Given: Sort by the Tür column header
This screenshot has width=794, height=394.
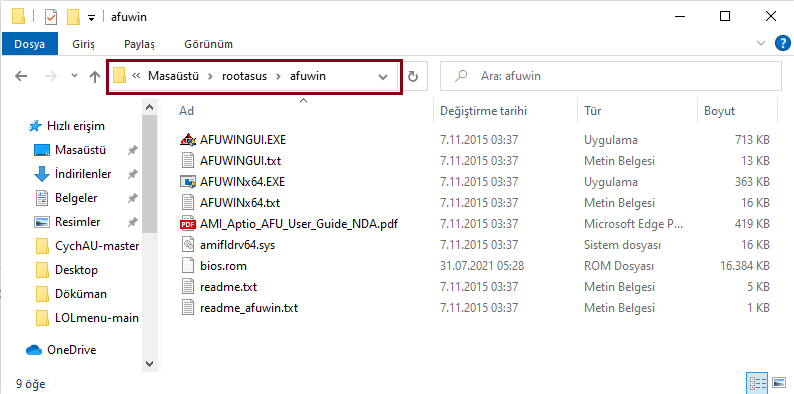Looking at the screenshot, I should pos(637,110).
